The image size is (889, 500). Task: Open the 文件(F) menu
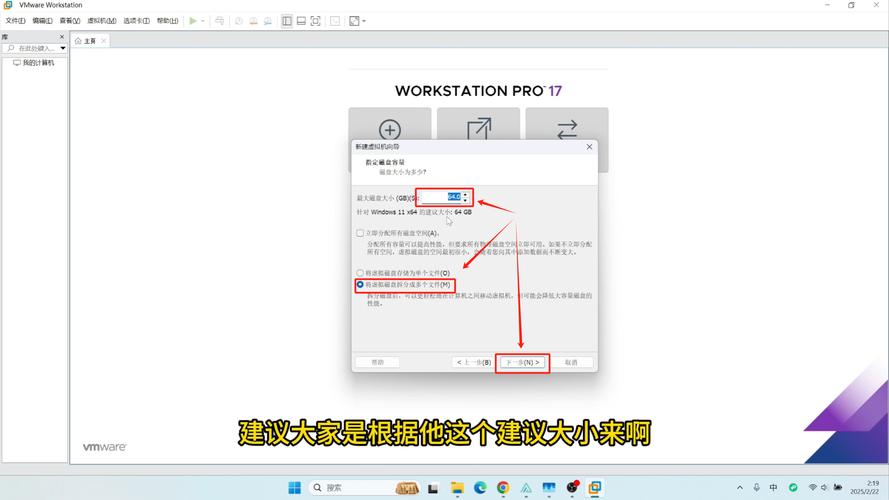click(15, 21)
